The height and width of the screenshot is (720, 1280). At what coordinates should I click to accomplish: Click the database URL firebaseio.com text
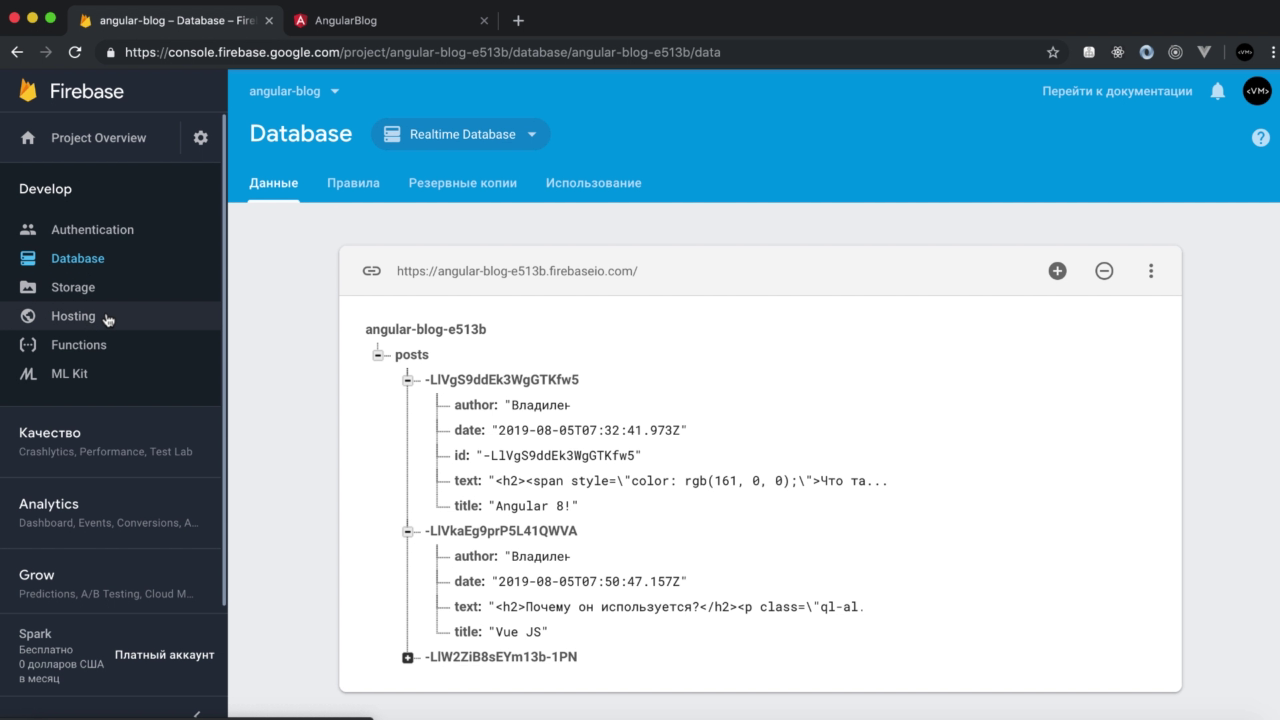517,271
